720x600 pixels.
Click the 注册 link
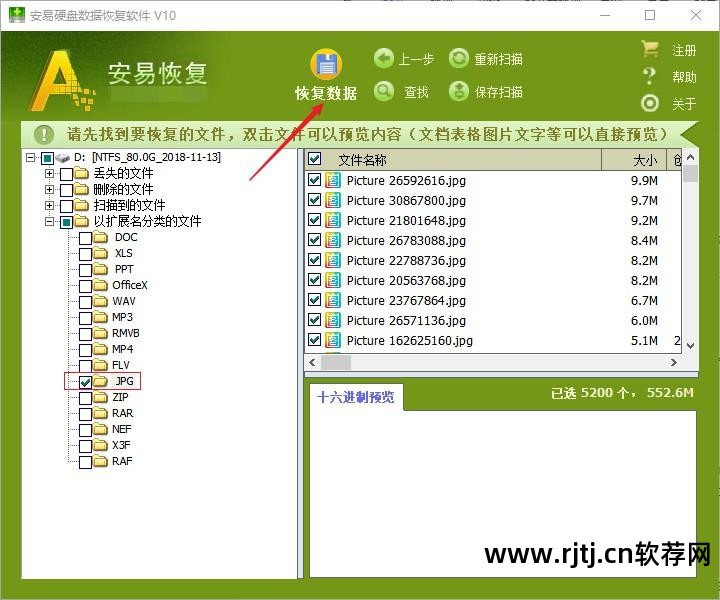[x=684, y=50]
